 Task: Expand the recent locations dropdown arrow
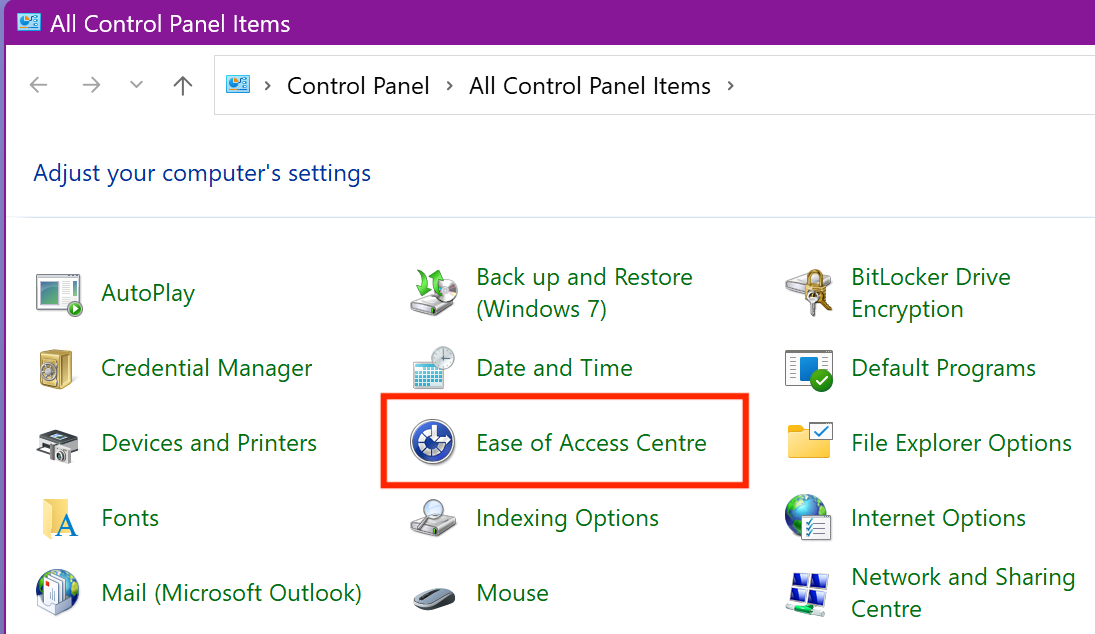(136, 85)
